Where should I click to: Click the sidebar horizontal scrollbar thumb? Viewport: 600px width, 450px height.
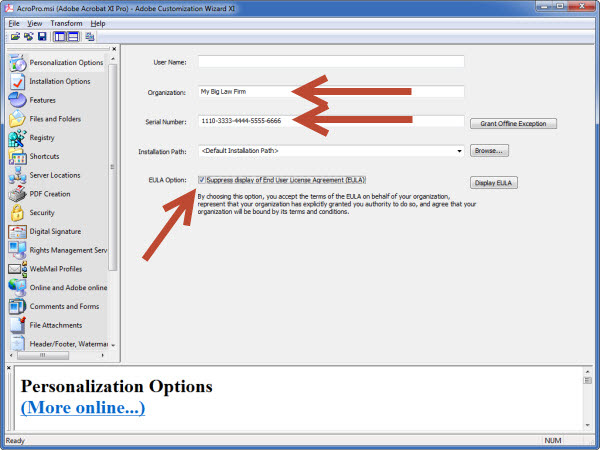click(x=43, y=355)
